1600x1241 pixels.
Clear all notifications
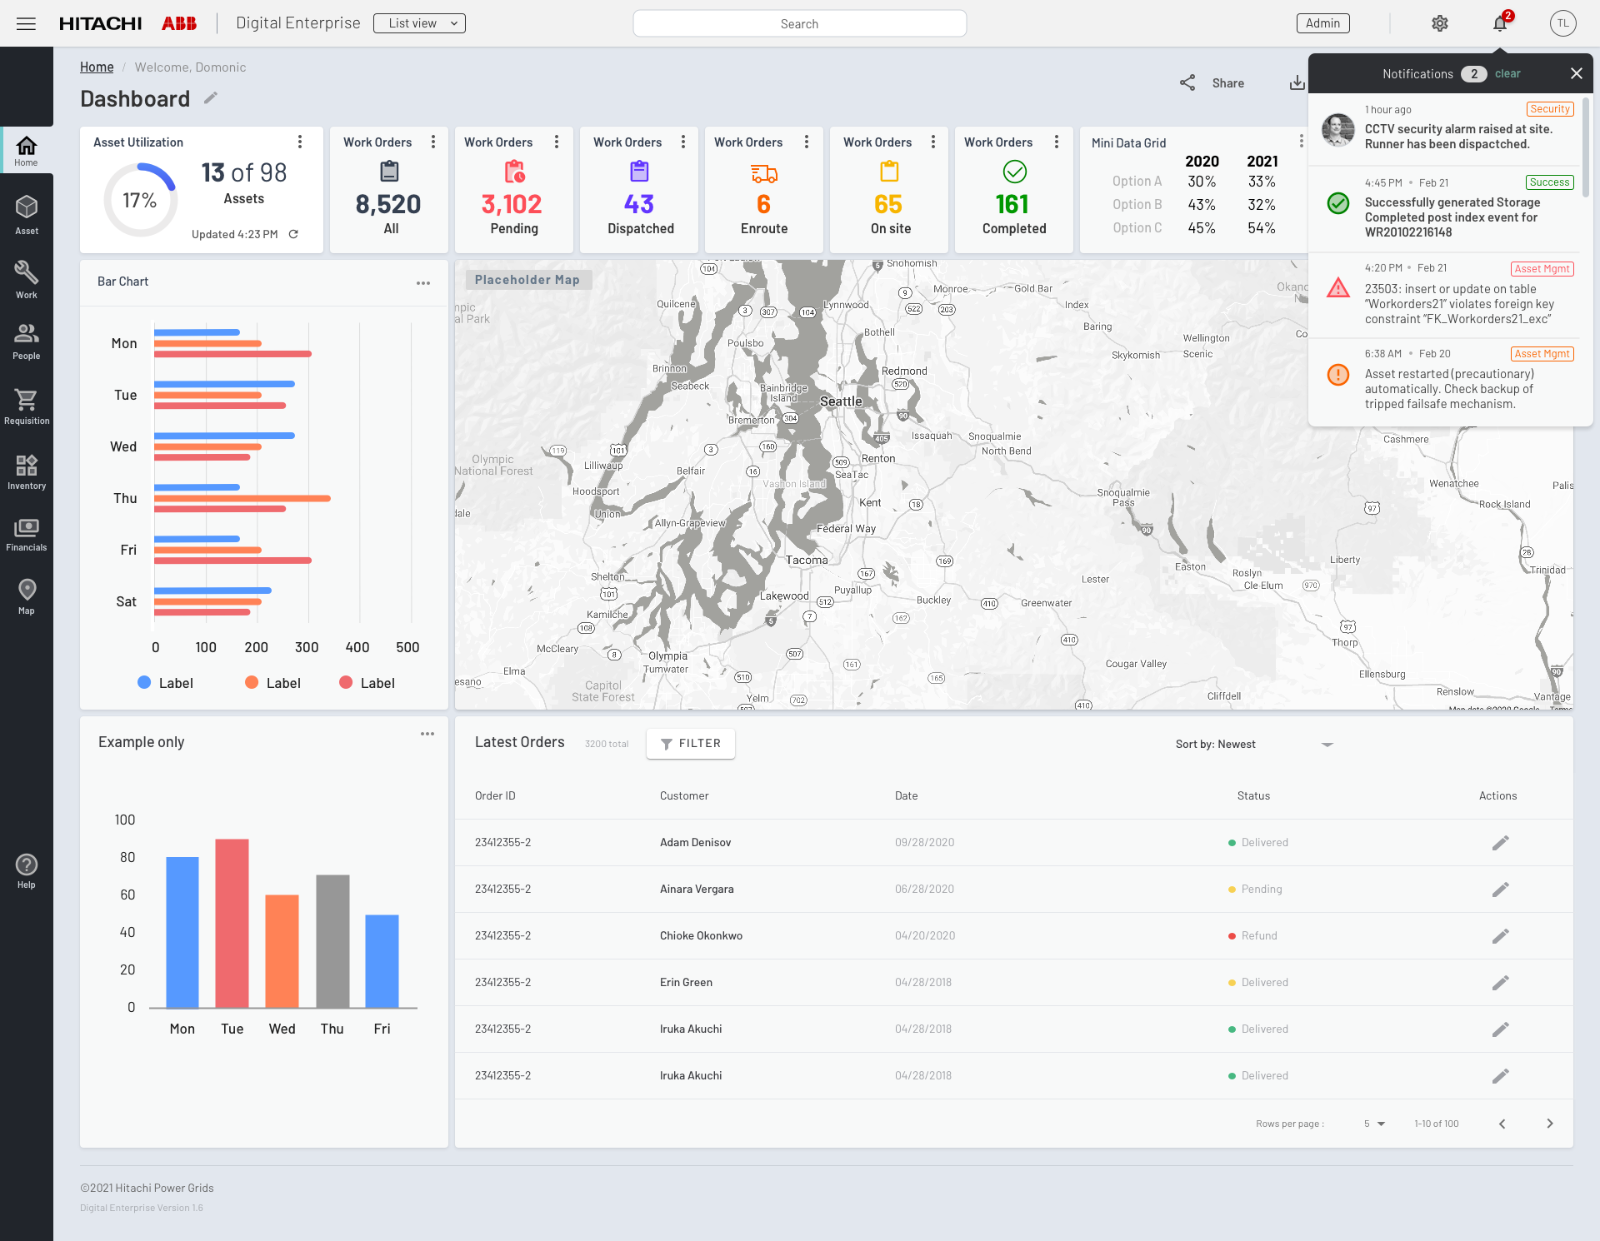(1507, 74)
